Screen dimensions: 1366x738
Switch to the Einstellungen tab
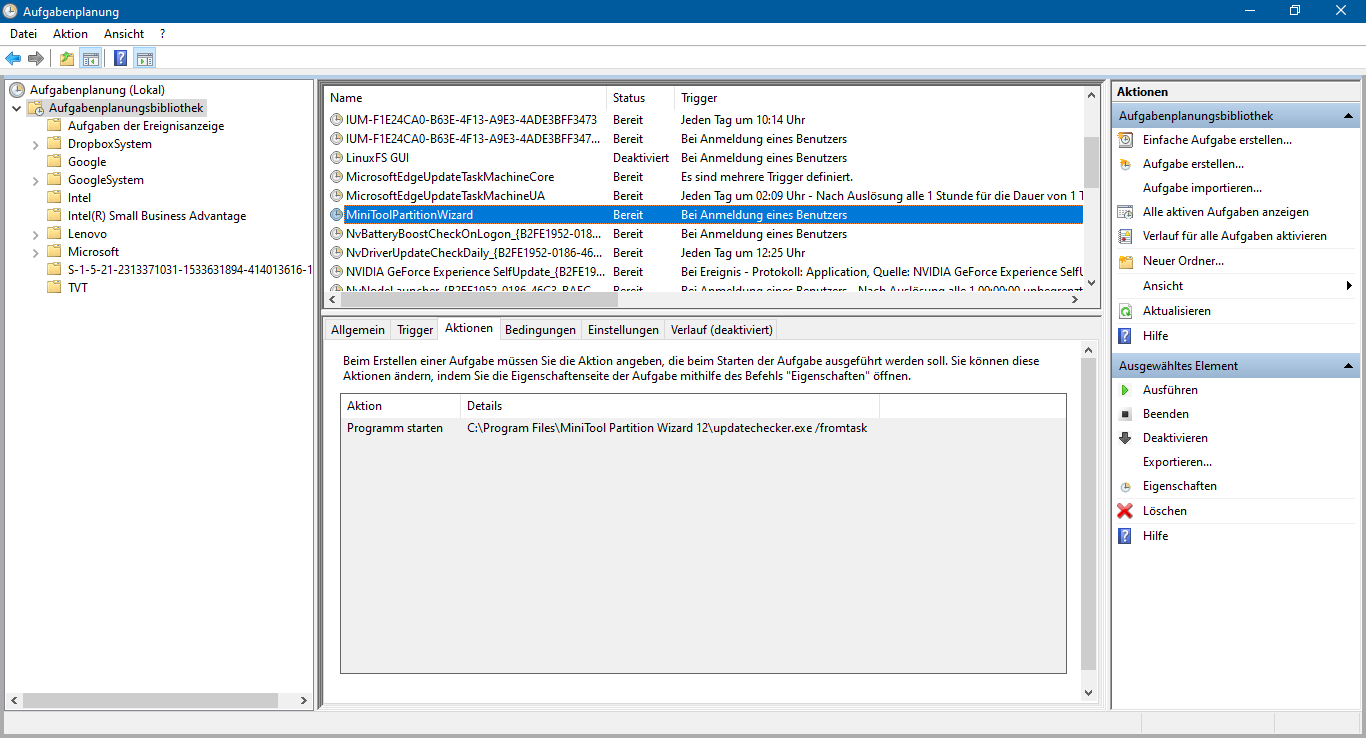click(x=623, y=330)
